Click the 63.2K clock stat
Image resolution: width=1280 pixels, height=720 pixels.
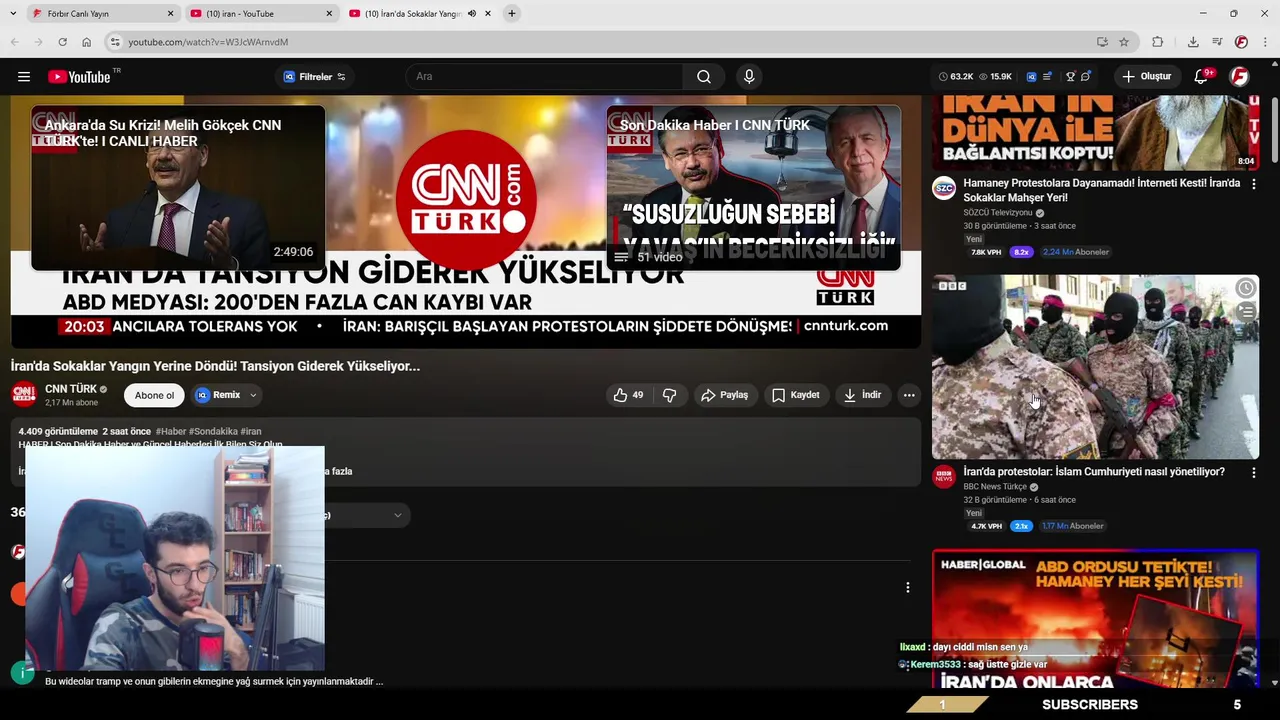[x=956, y=77]
